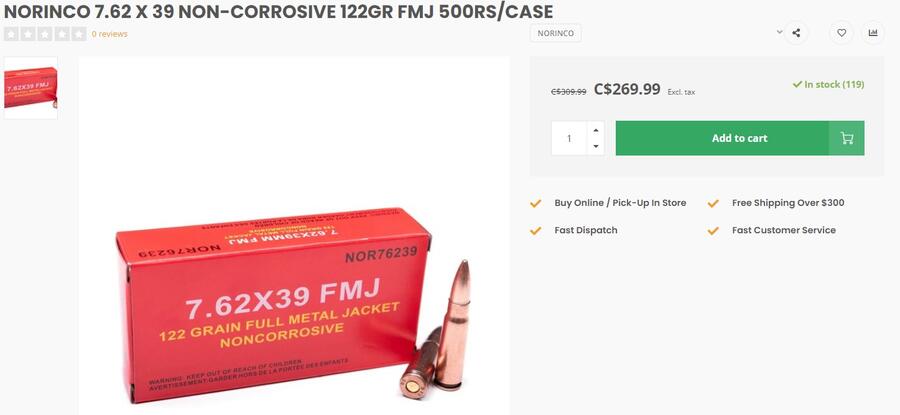The width and height of the screenshot is (900, 415).
Task: Click the compare chart icon
Action: 873,33
